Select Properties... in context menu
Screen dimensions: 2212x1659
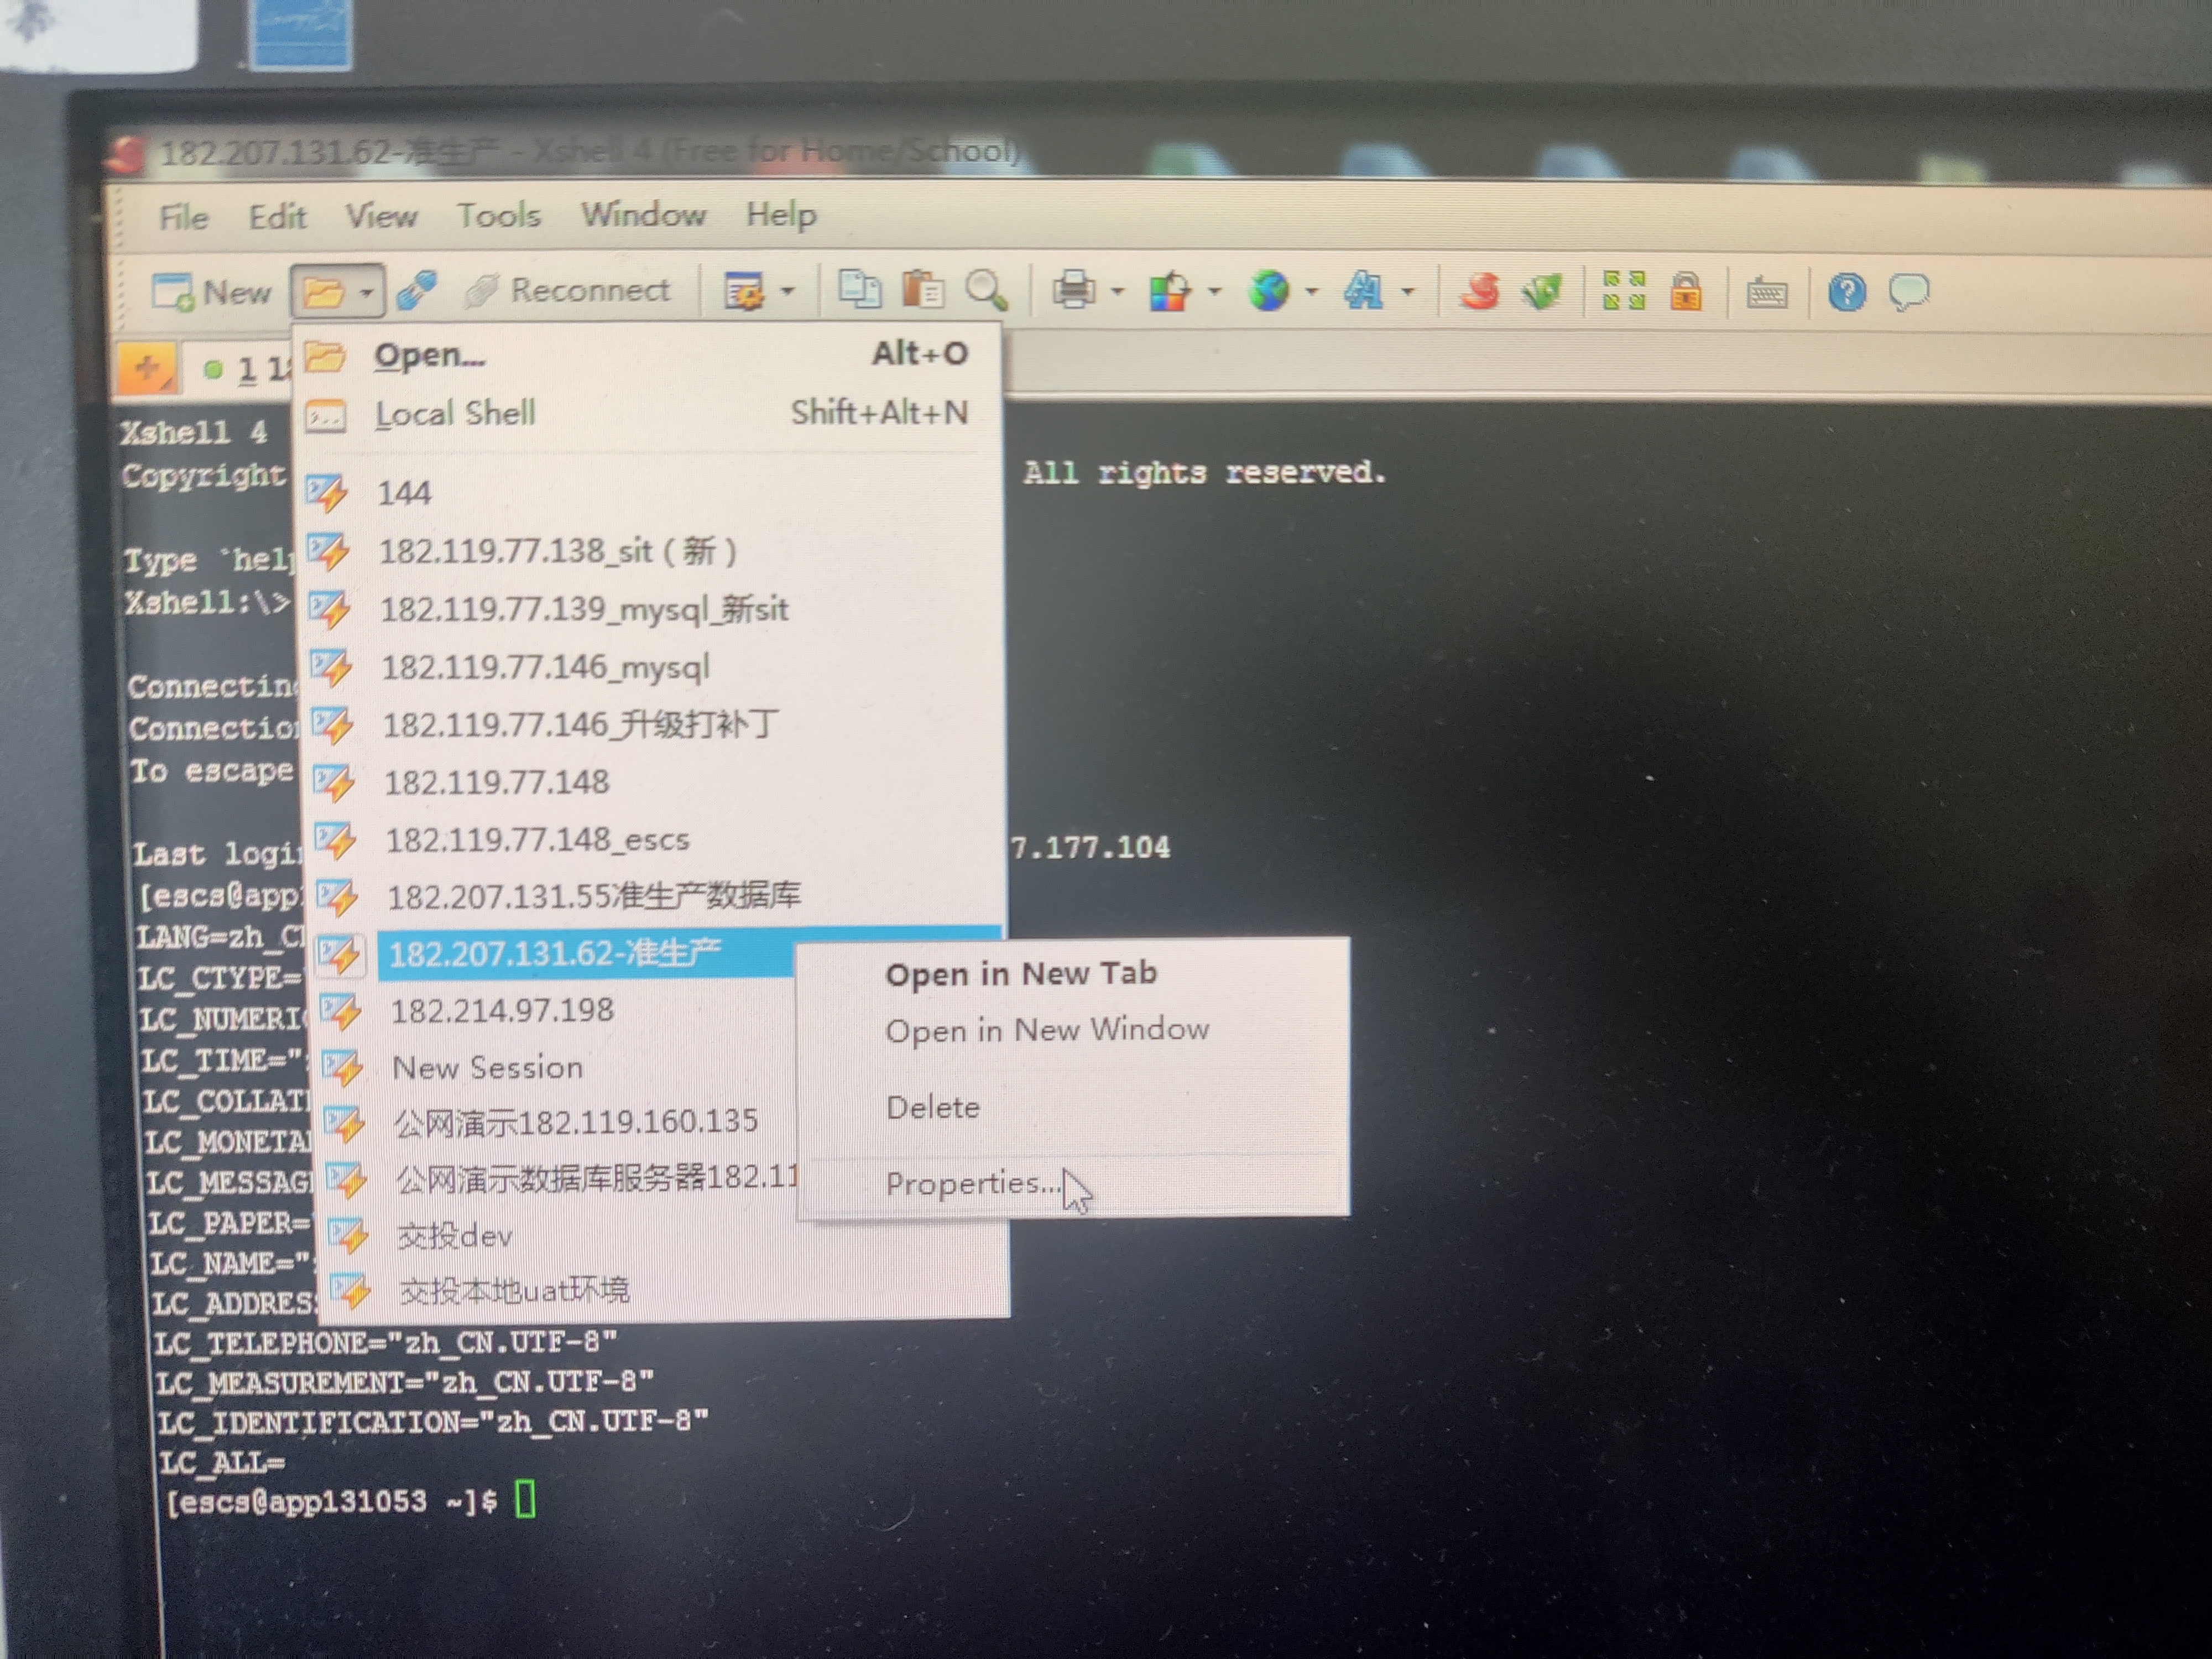(971, 1184)
